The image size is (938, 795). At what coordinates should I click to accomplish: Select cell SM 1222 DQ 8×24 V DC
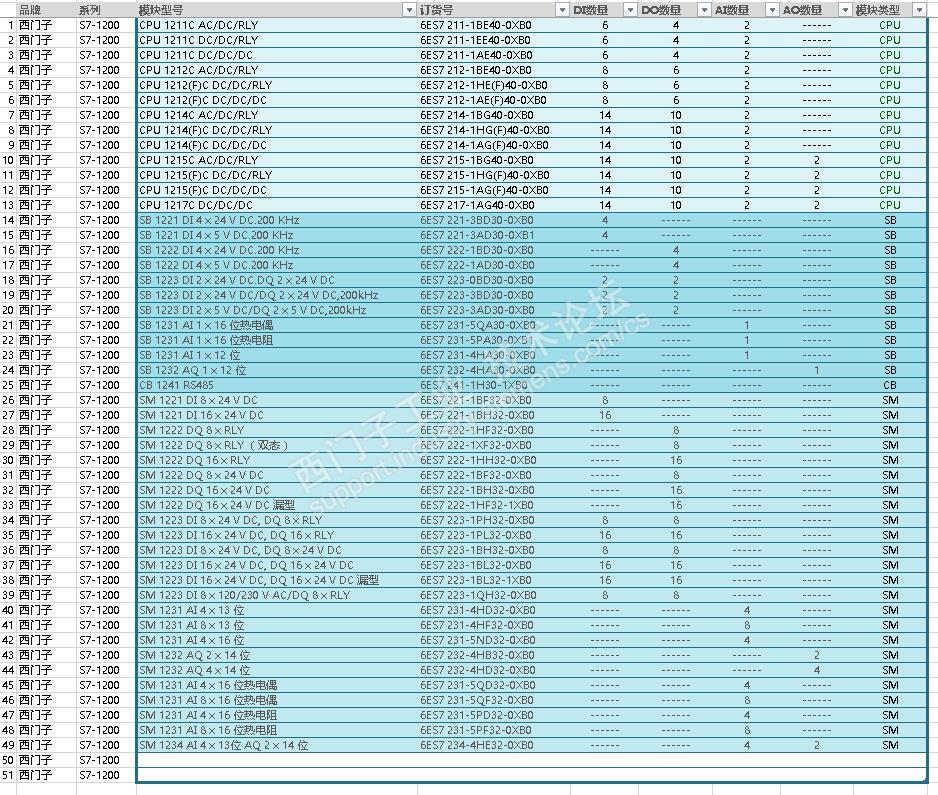(277, 475)
